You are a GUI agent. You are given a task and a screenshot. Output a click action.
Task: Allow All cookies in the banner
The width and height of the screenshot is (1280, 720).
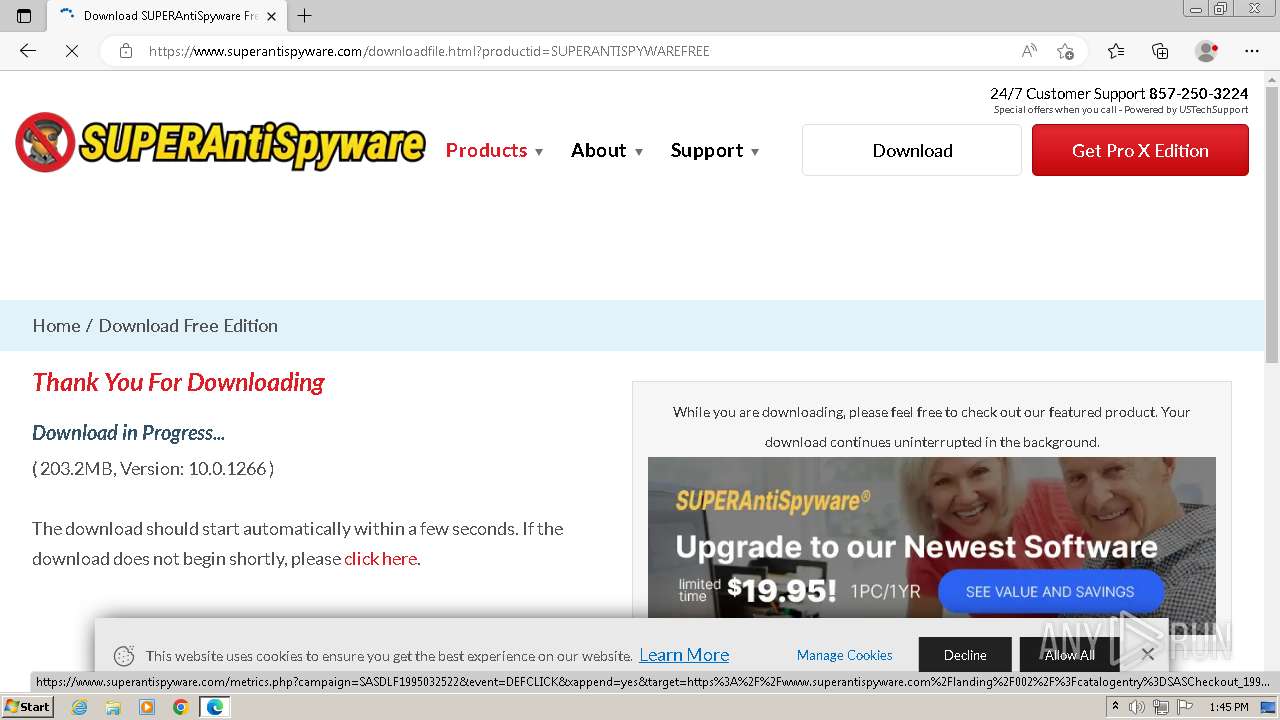[x=1070, y=655]
